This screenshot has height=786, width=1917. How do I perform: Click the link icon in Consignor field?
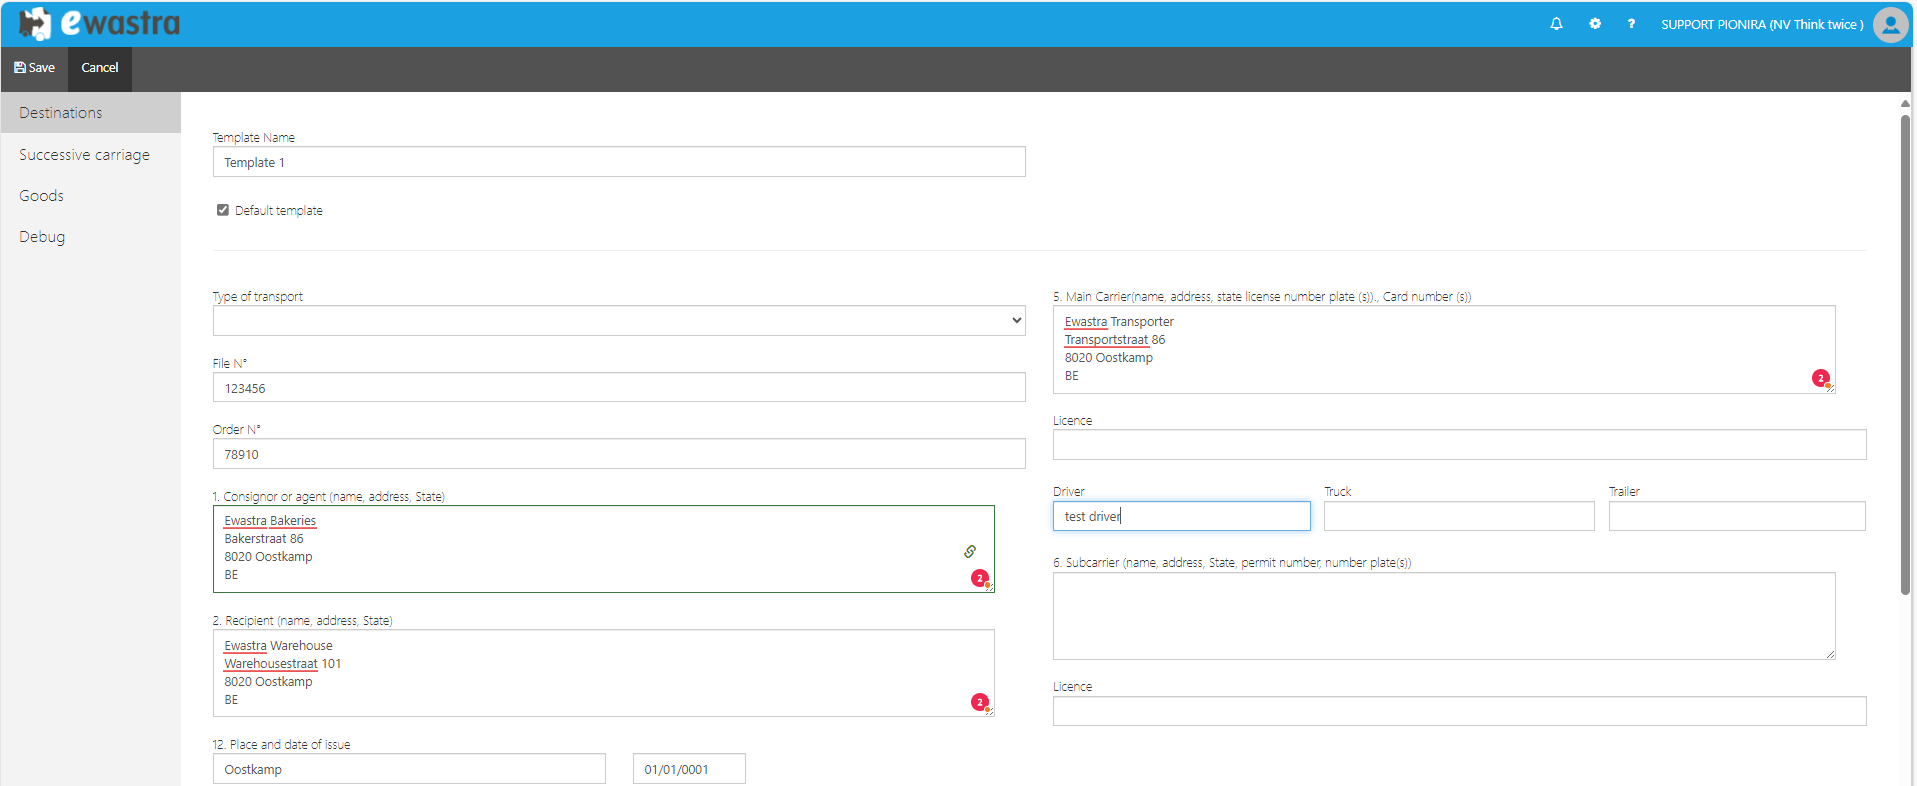(970, 551)
